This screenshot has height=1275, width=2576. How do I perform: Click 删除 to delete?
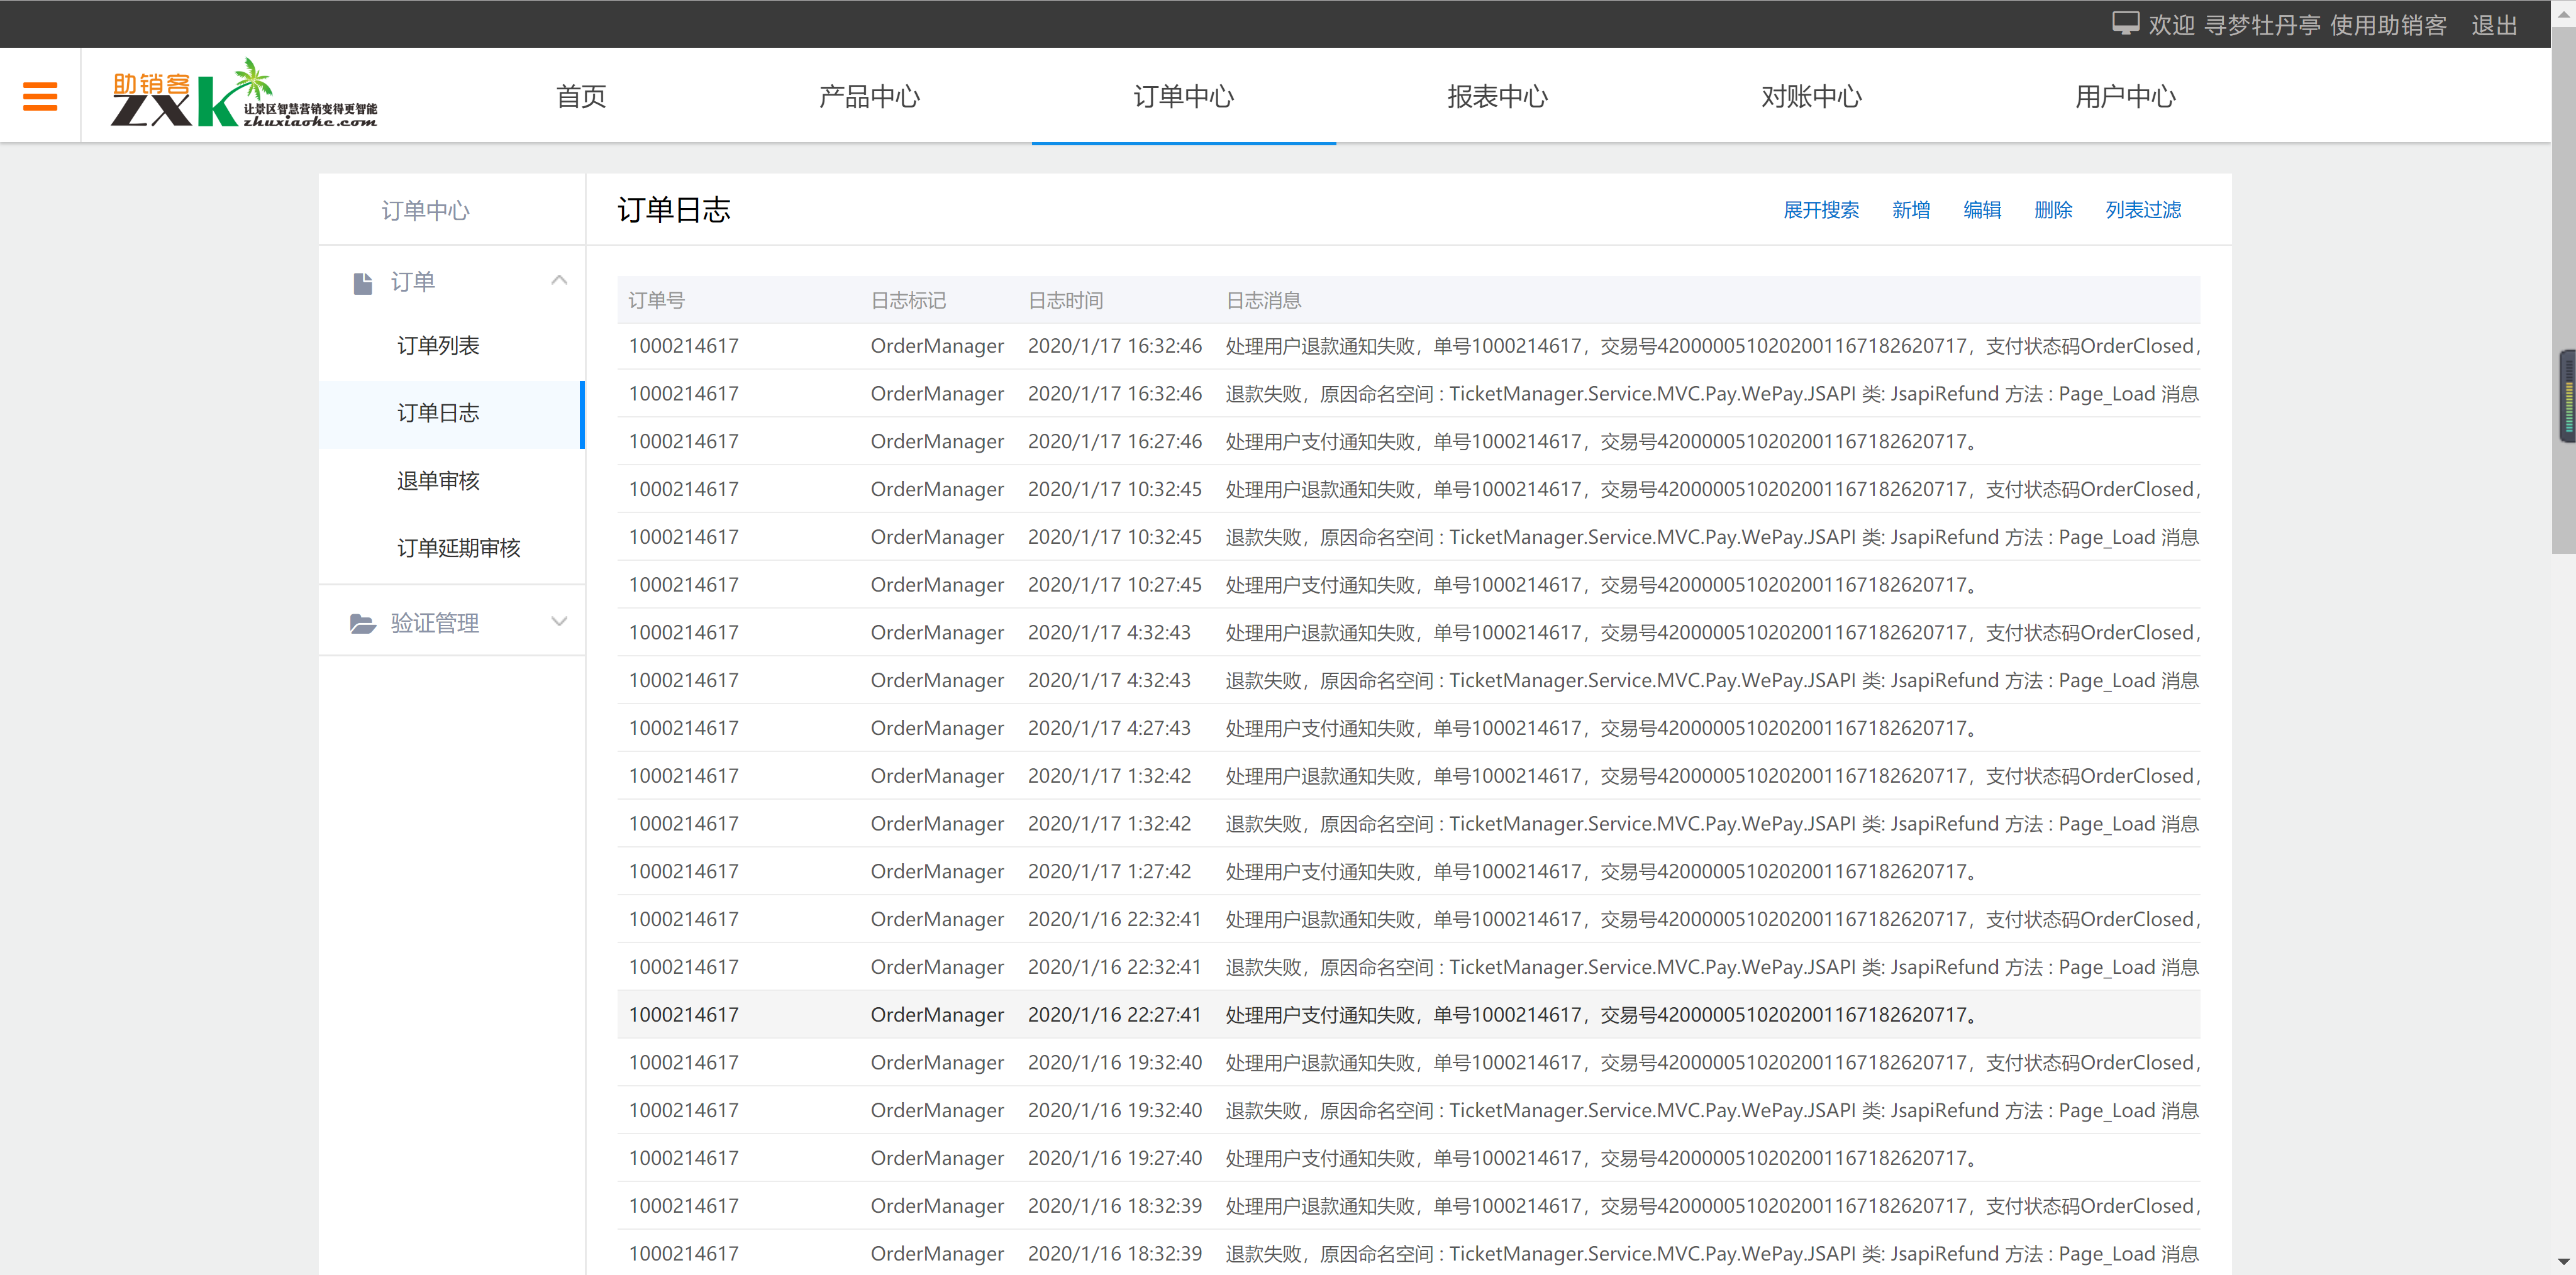click(x=2053, y=210)
